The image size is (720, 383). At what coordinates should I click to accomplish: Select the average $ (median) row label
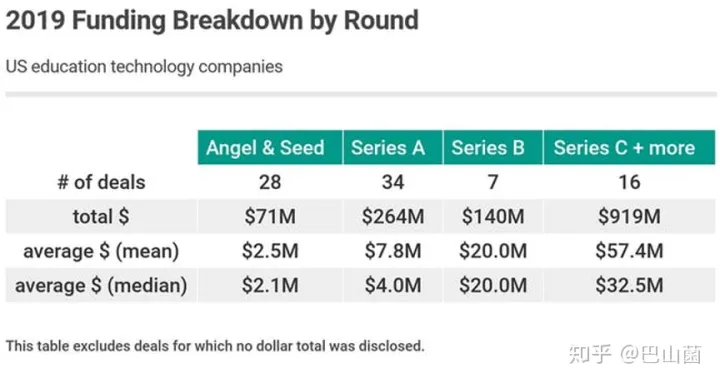point(101,285)
